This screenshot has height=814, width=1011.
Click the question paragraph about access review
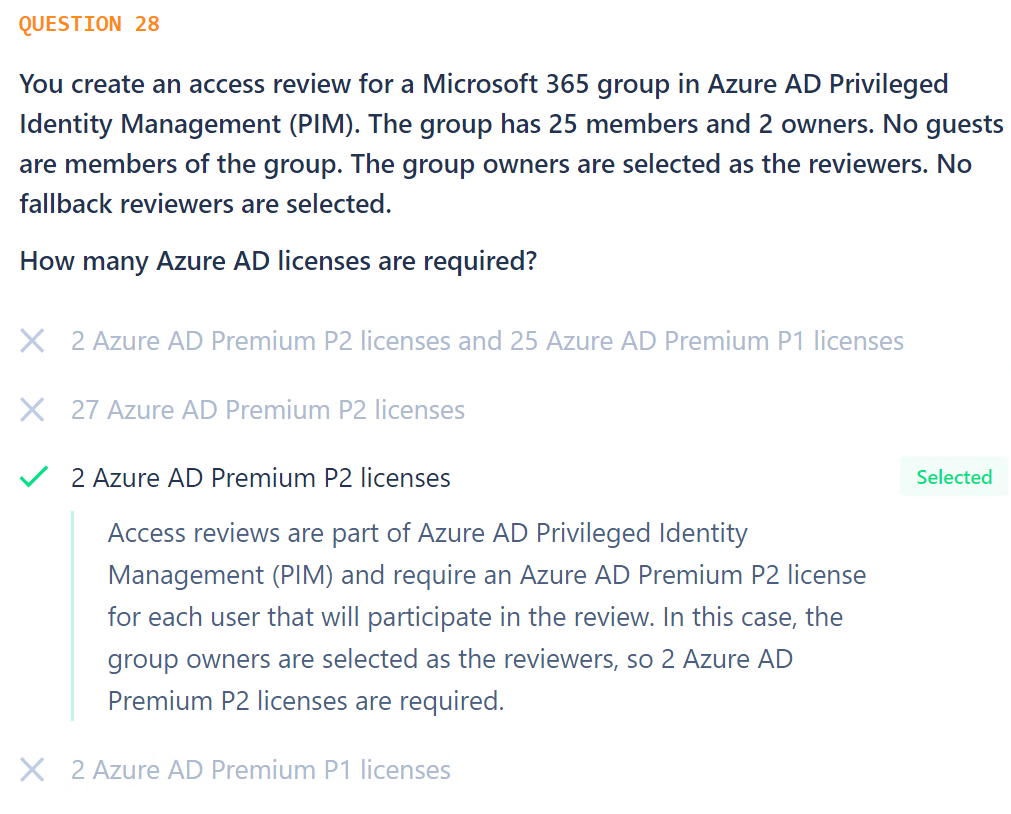[x=511, y=144]
